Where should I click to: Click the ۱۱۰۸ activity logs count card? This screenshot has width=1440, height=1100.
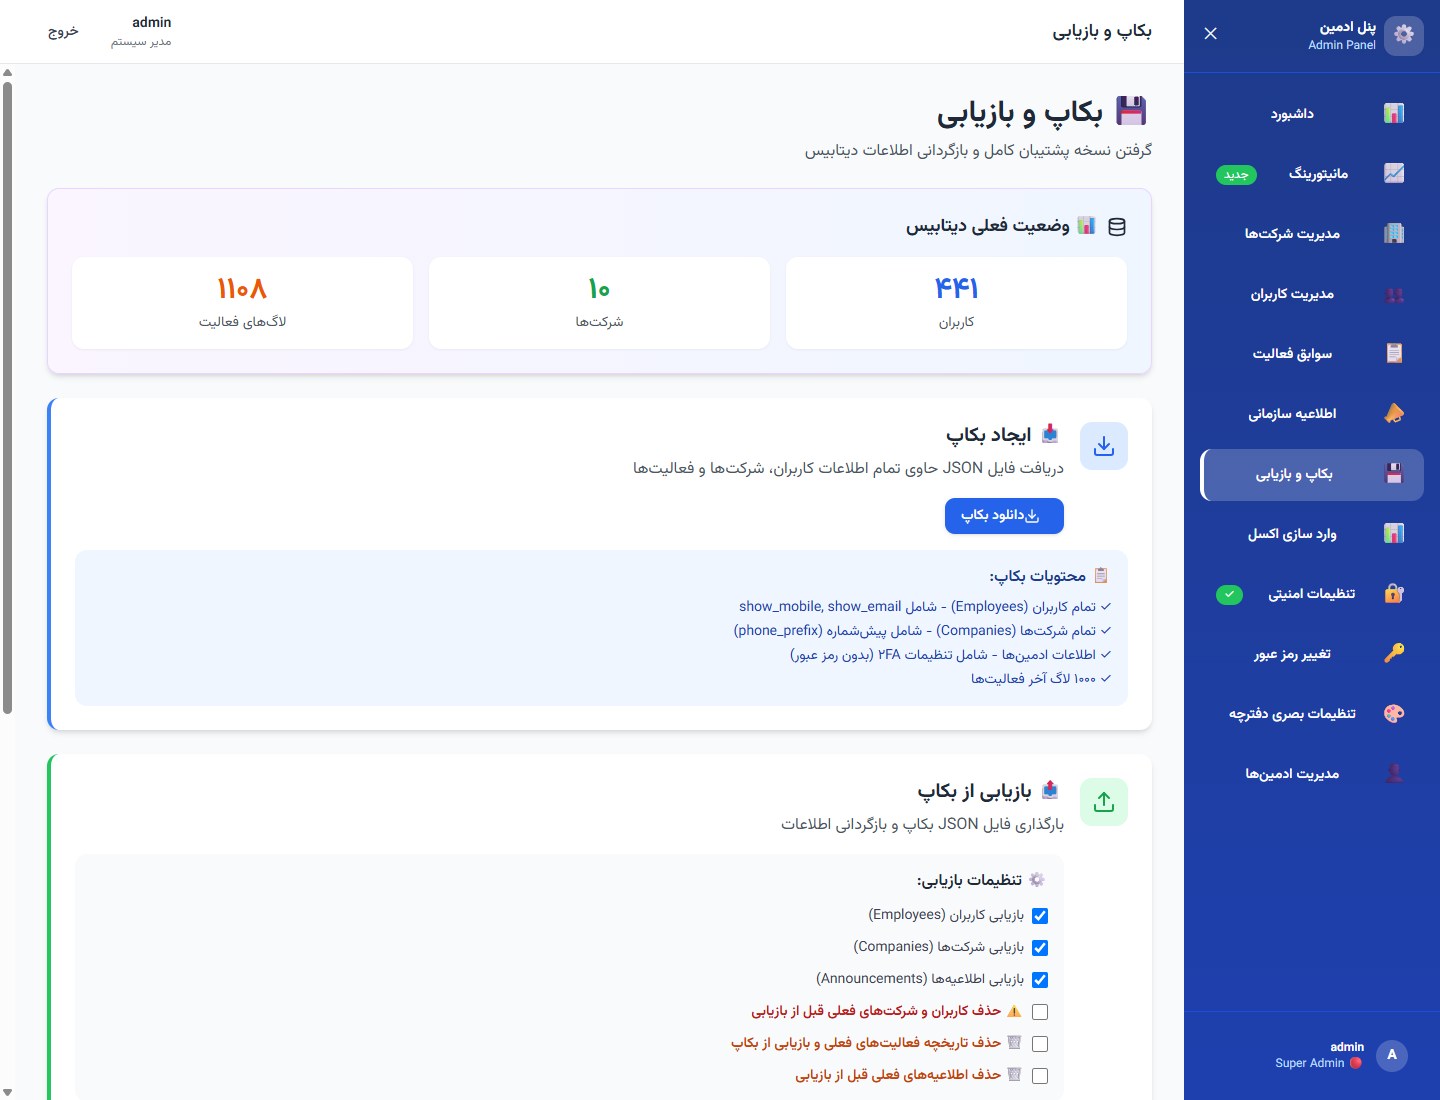tap(242, 303)
